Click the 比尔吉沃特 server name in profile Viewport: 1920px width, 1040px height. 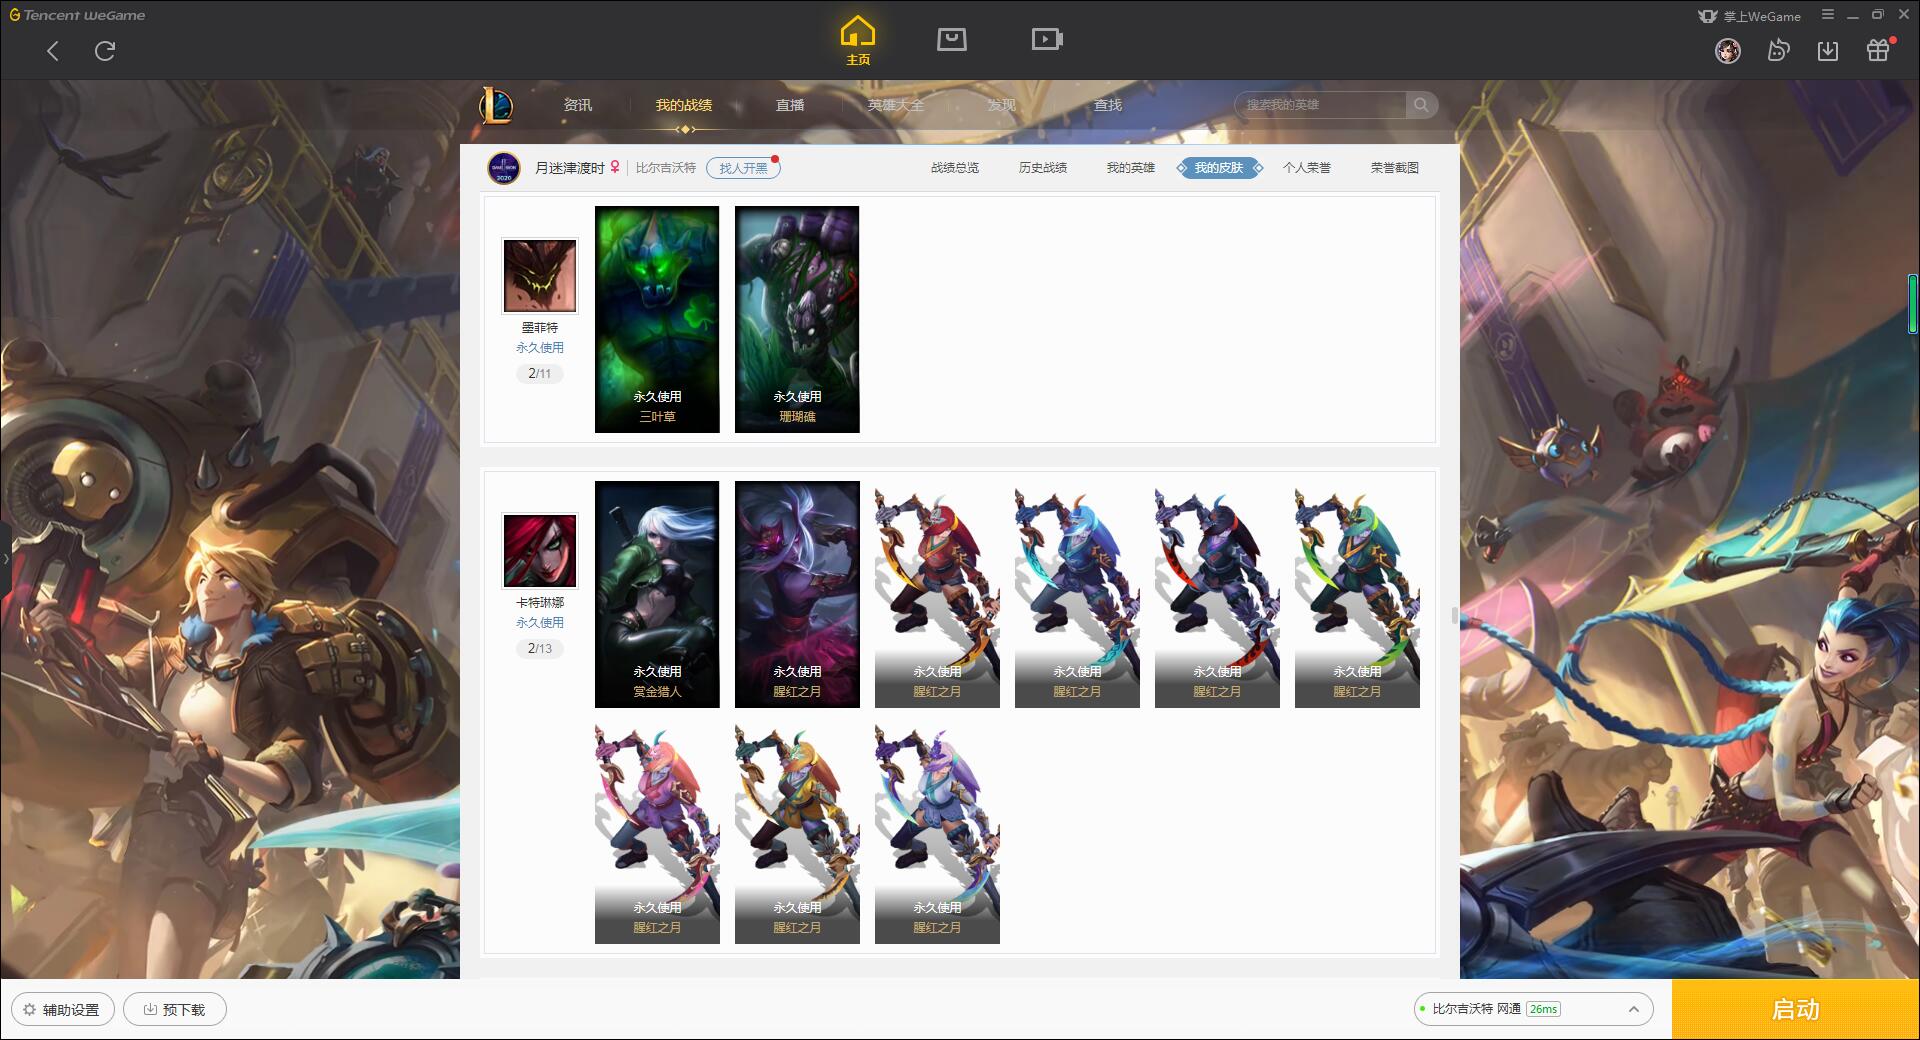coord(666,168)
